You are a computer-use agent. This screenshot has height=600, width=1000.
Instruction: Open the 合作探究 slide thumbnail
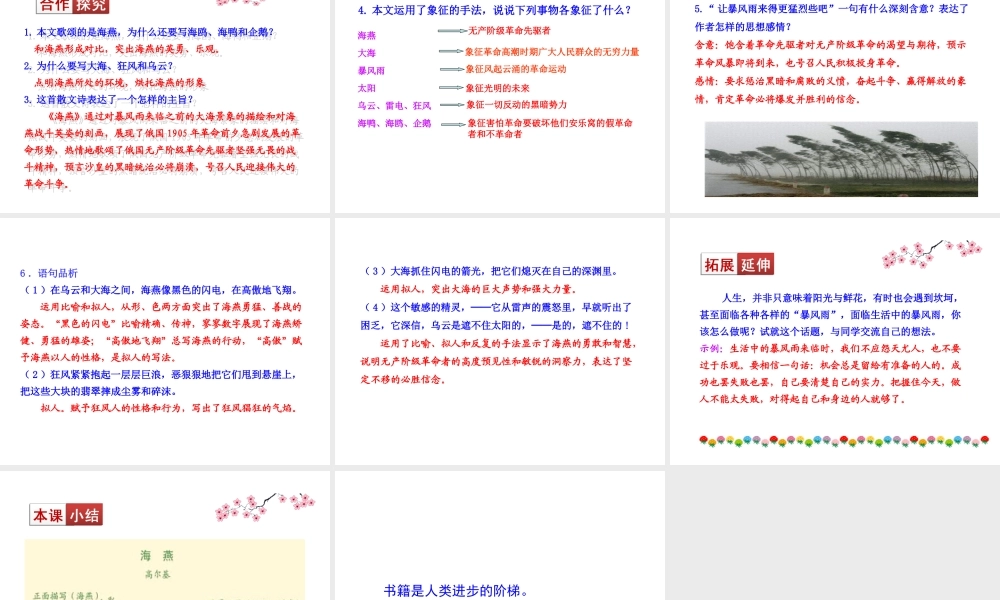pos(165,105)
